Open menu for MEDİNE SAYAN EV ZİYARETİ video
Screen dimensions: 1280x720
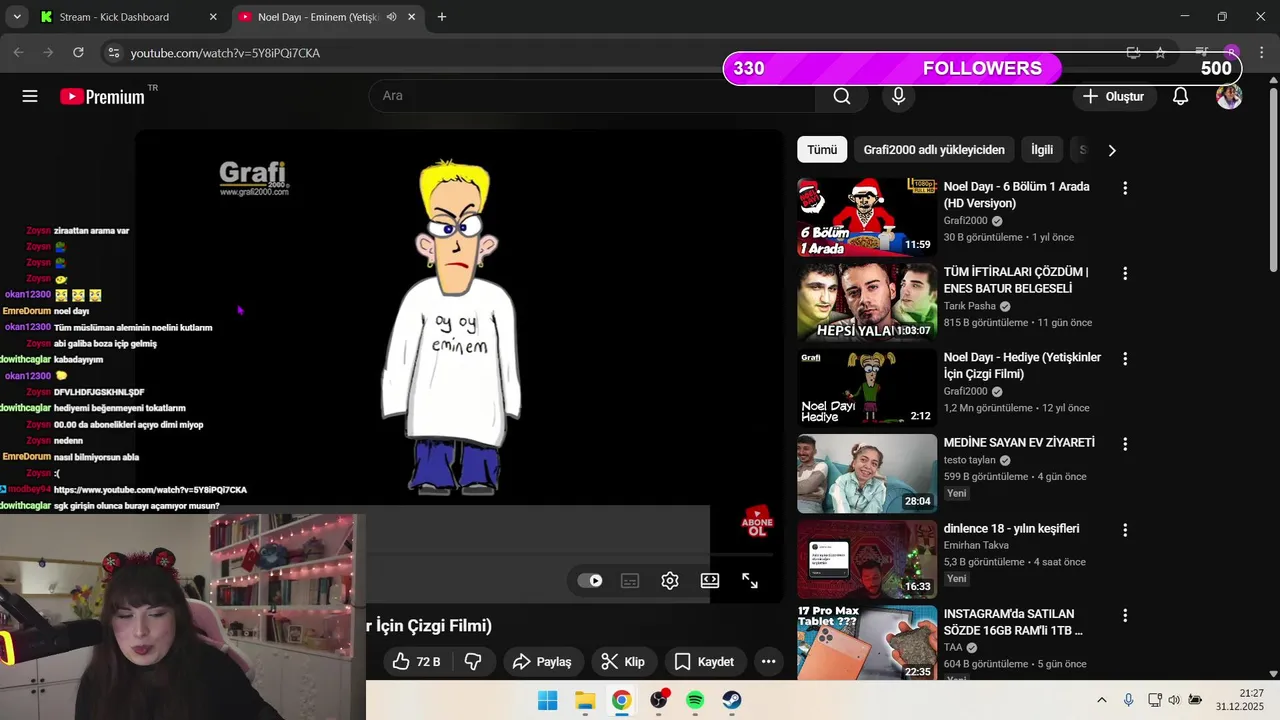[x=1125, y=444]
